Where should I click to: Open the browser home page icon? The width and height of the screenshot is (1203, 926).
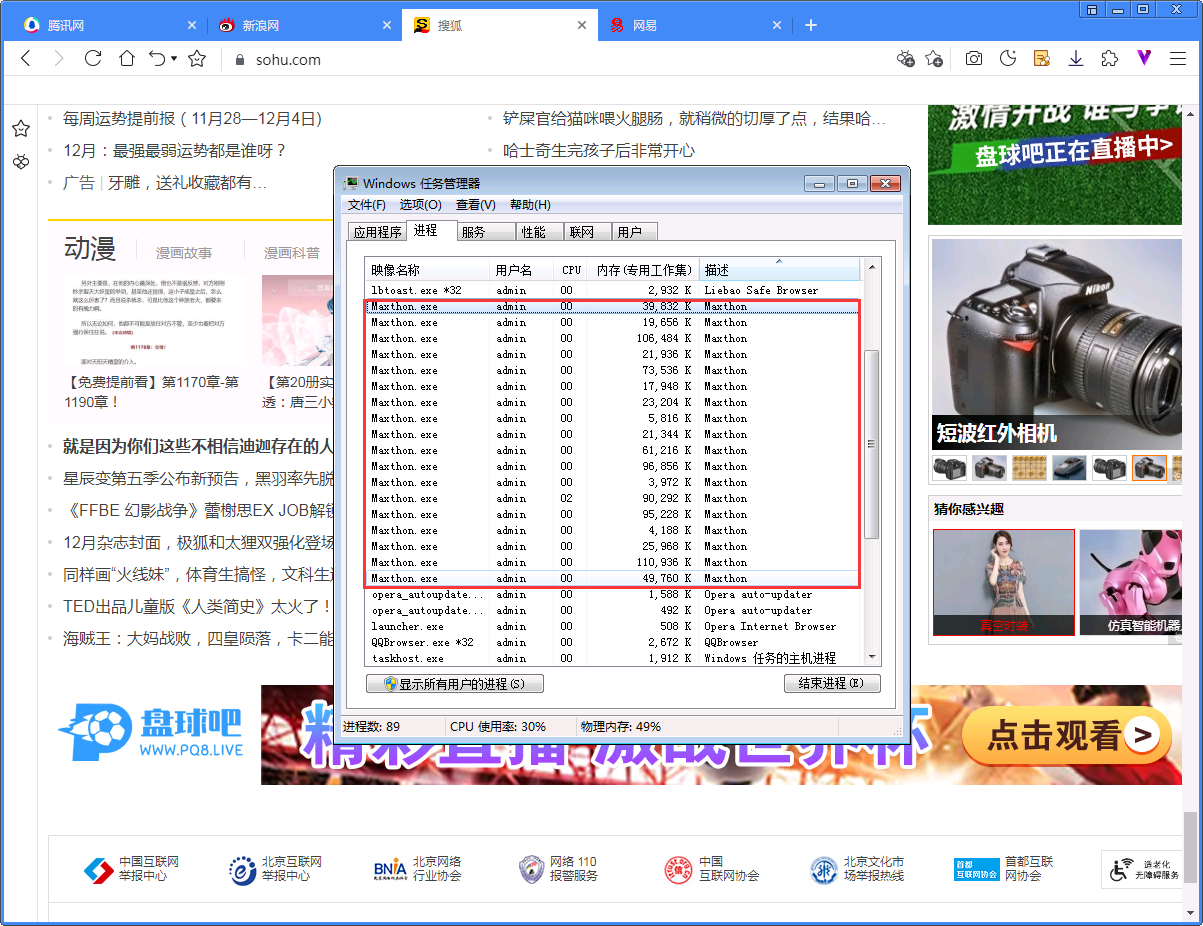tap(126, 59)
